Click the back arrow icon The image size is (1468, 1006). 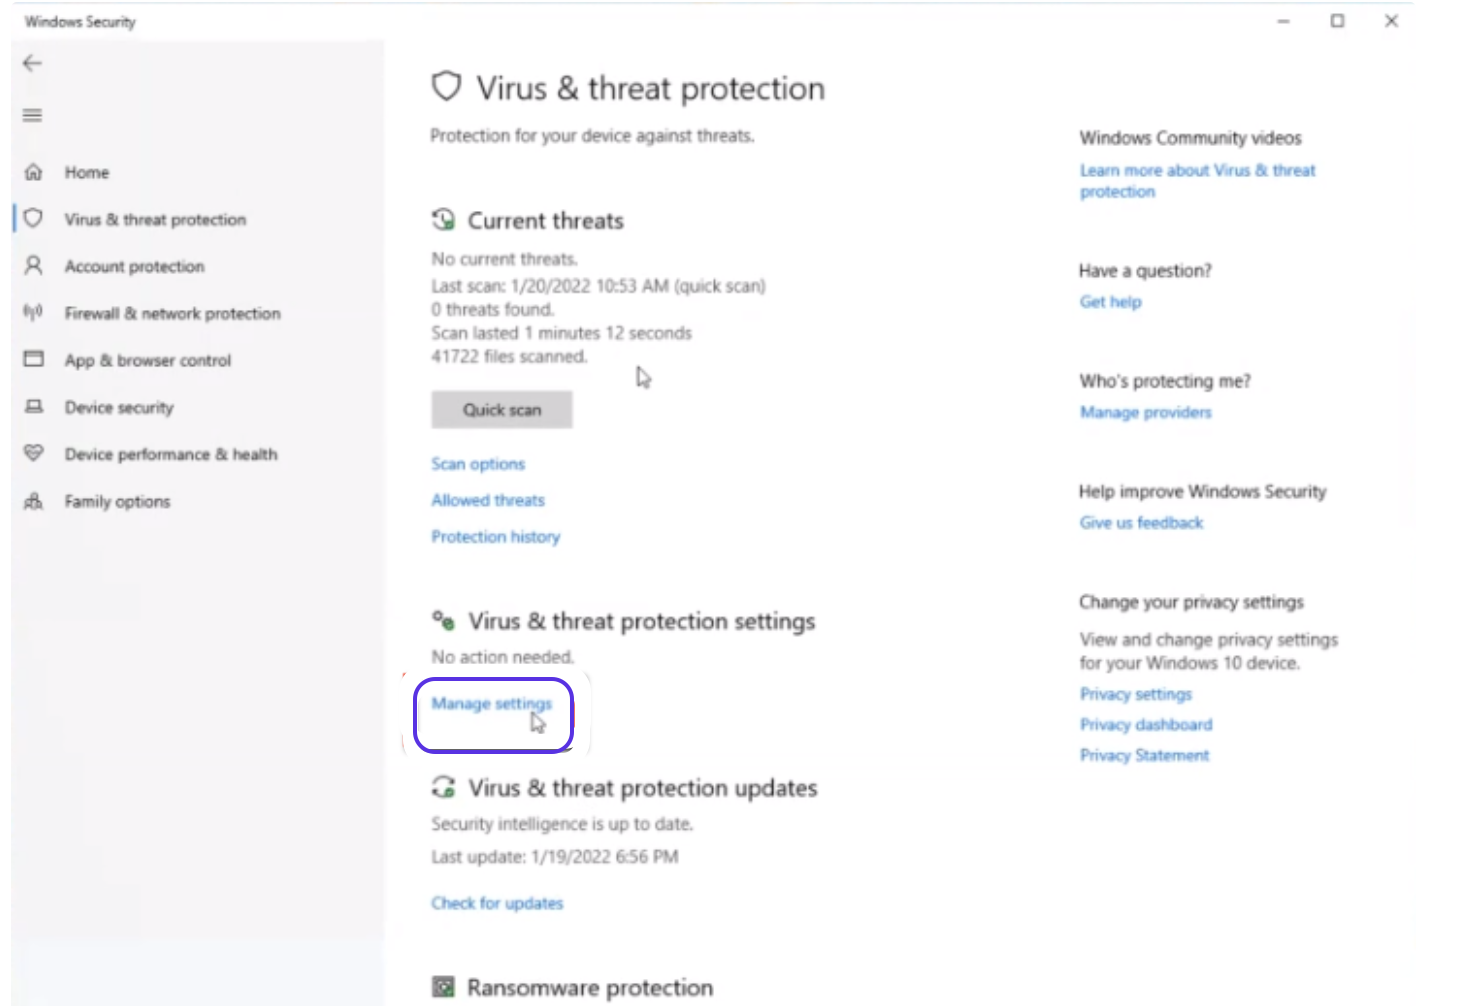tap(32, 63)
